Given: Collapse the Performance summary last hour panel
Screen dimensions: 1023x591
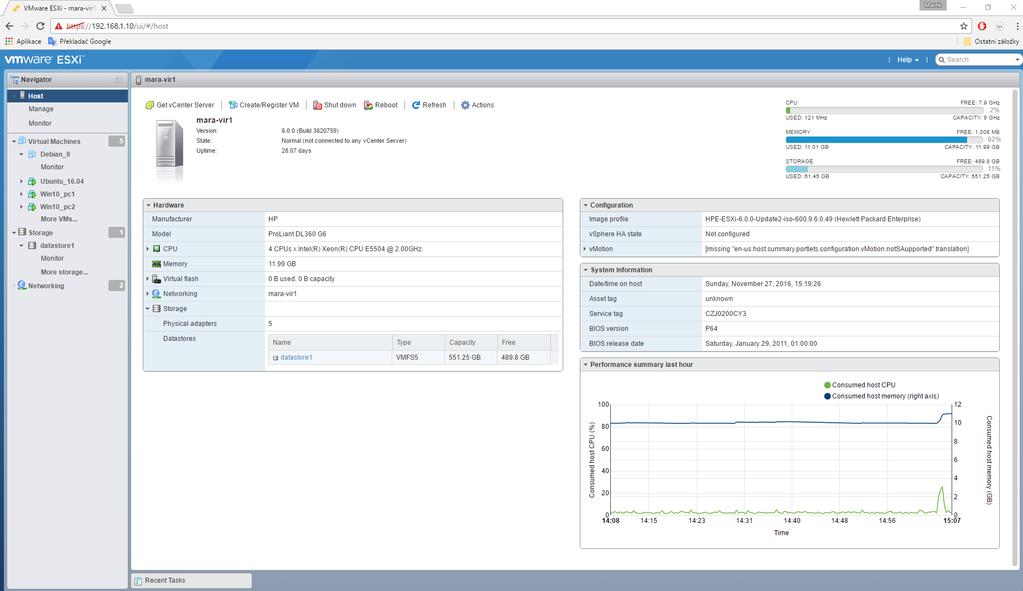Looking at the screenshot, I should click(x=586, y=365).
